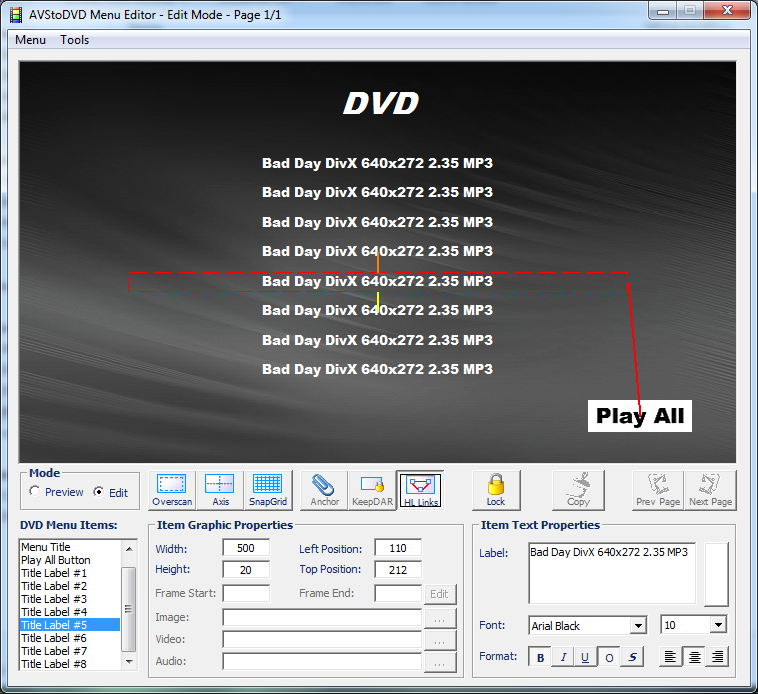Viewport: 758px width, 694px height.
Task: Open the Menu menu
Action: click(30, 40)
